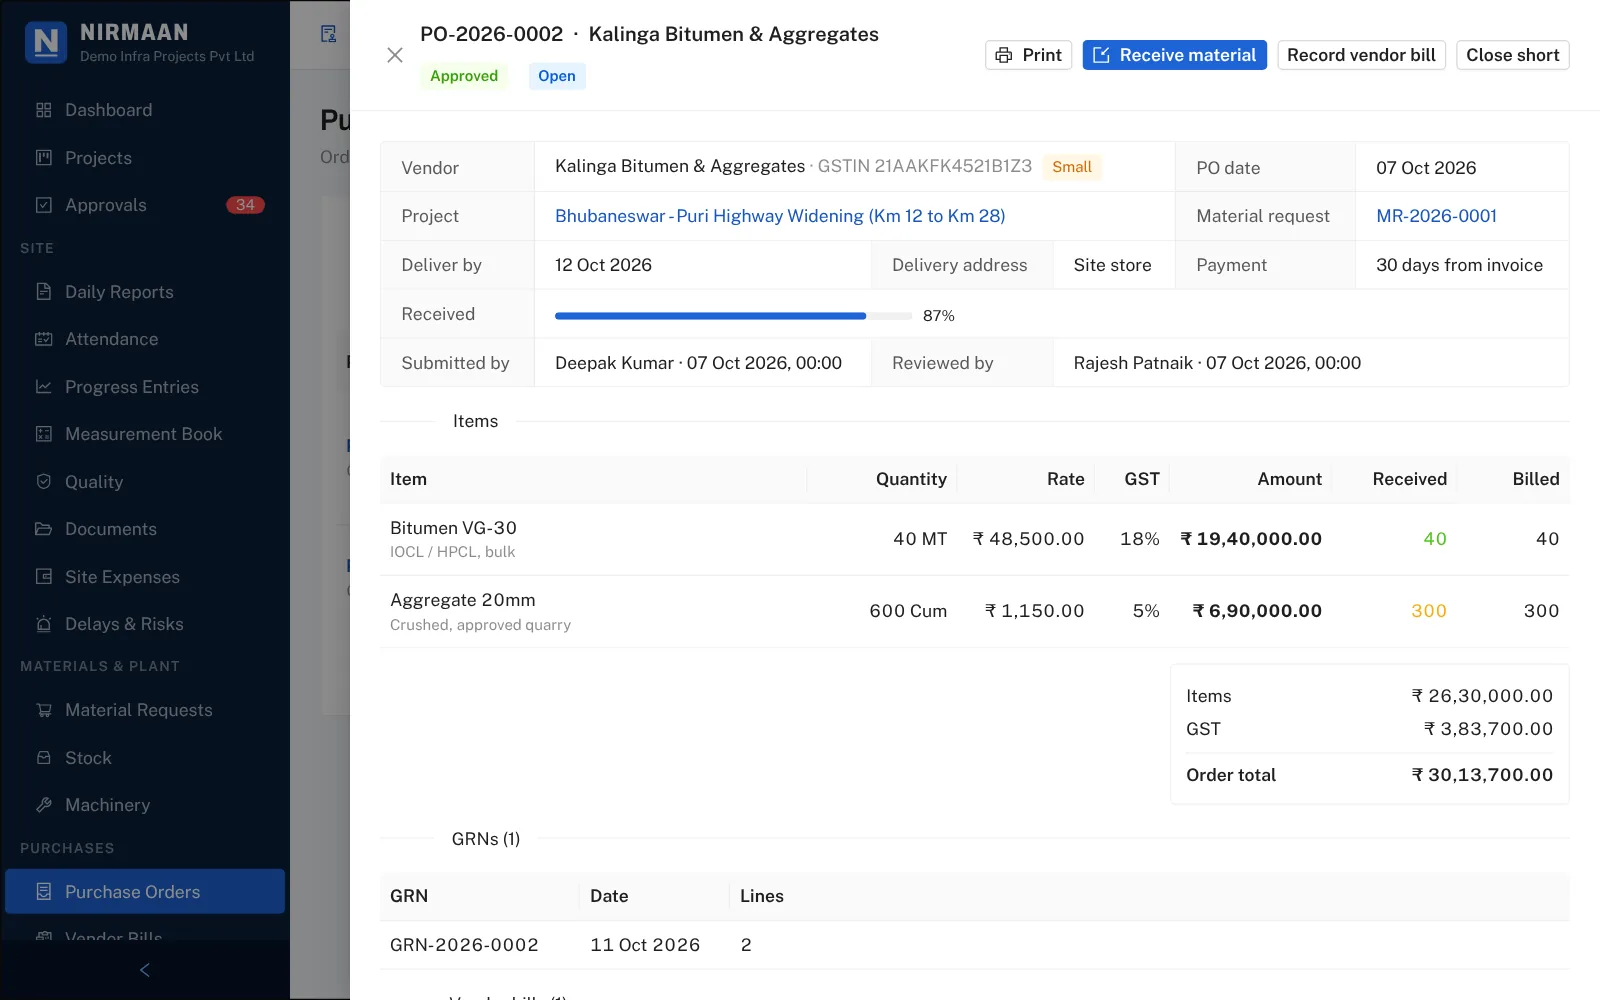Click the NIRMAAN logo icon

[46, 42]
